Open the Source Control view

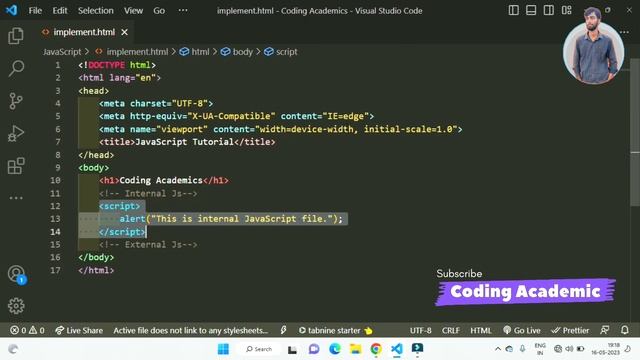point(16,101)
